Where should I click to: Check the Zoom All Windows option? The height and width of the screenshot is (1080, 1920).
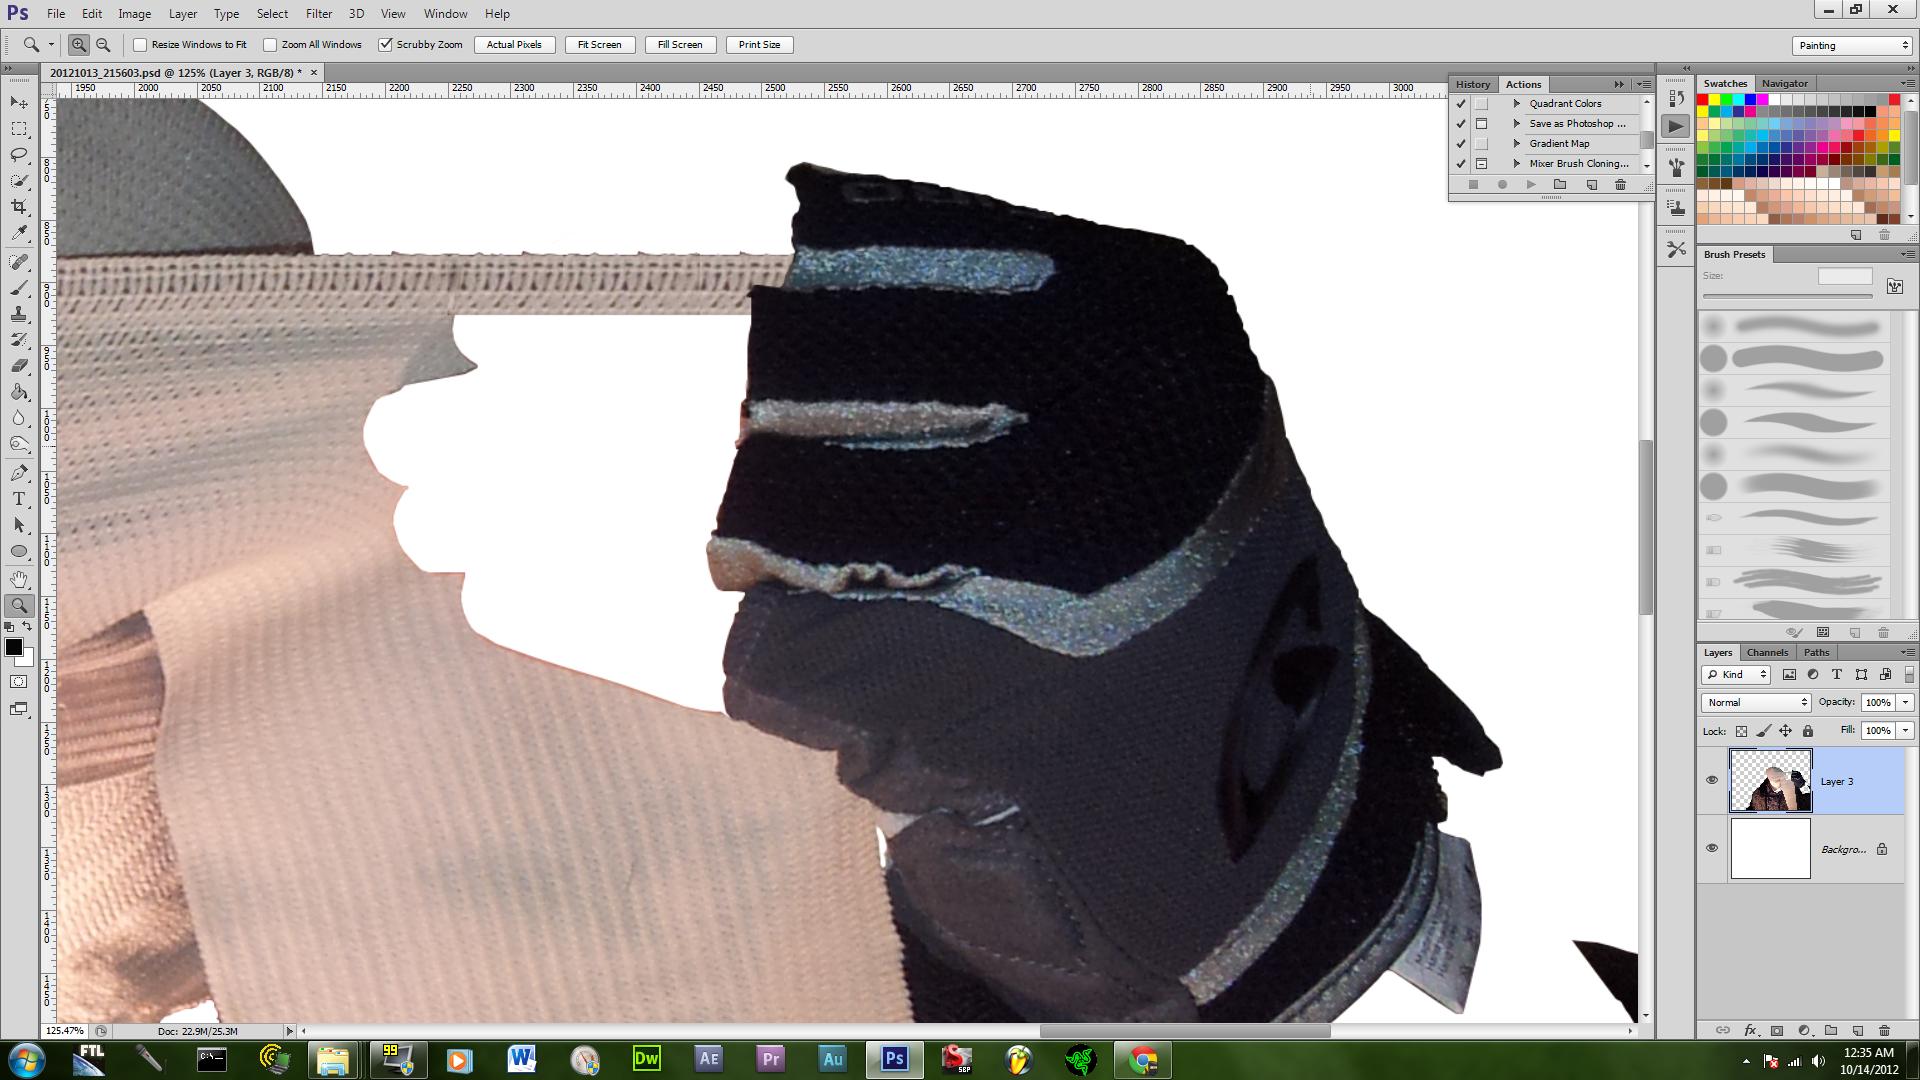pyautogui.click(x=270, y=45)
